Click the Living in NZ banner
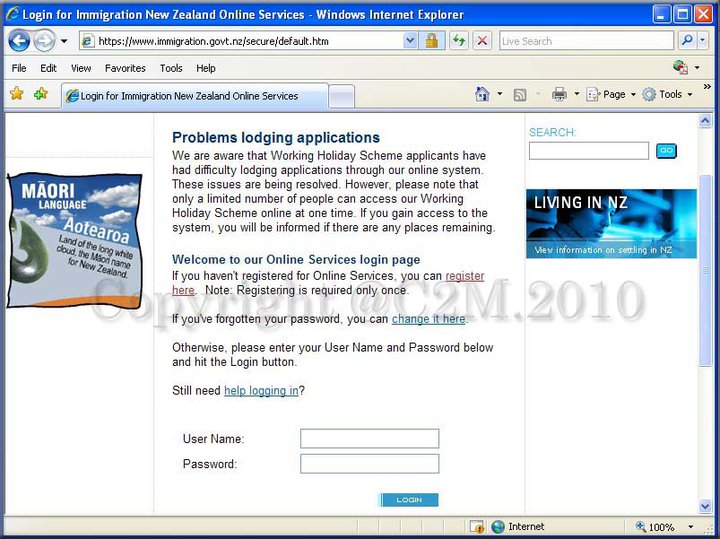 [x=611, y=224]
